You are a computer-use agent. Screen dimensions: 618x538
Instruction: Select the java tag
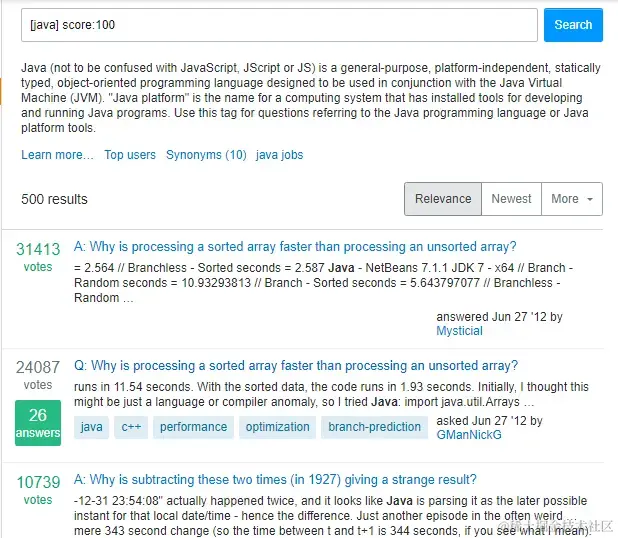pyautogui.click(x=91, y=427)
